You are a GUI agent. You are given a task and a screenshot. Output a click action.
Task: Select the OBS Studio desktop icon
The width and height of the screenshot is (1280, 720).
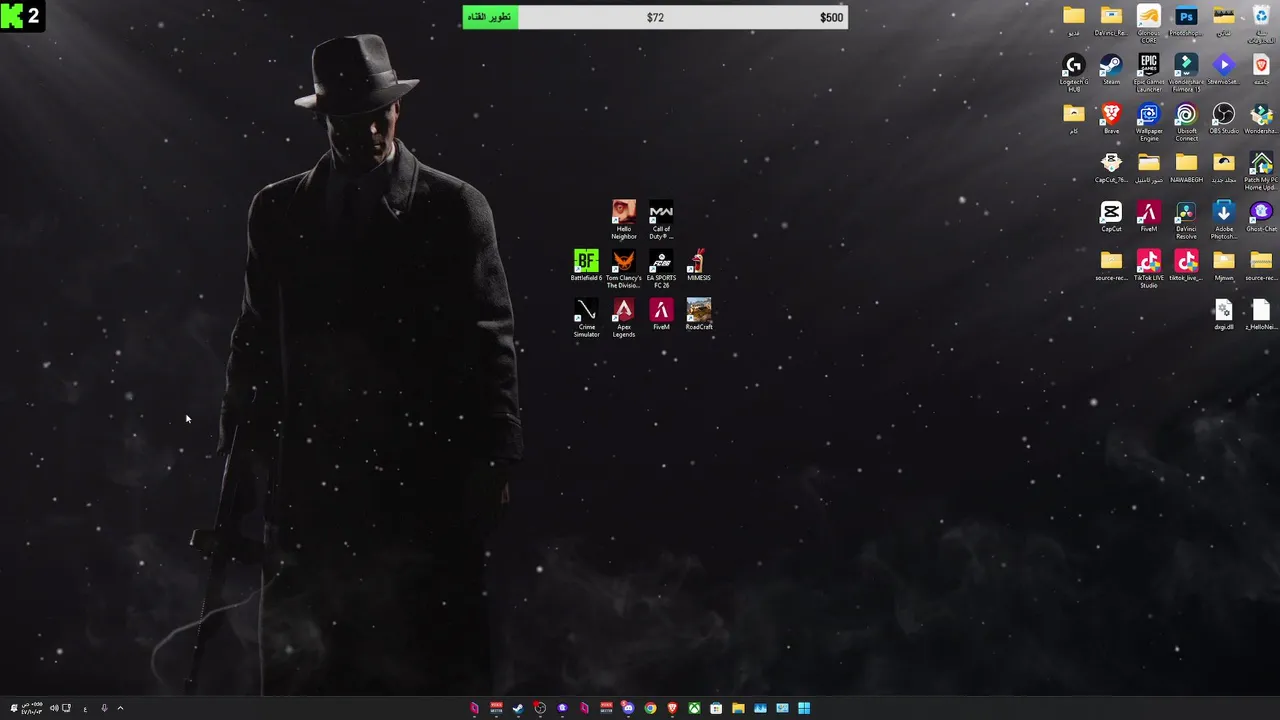pos(1224,119)
